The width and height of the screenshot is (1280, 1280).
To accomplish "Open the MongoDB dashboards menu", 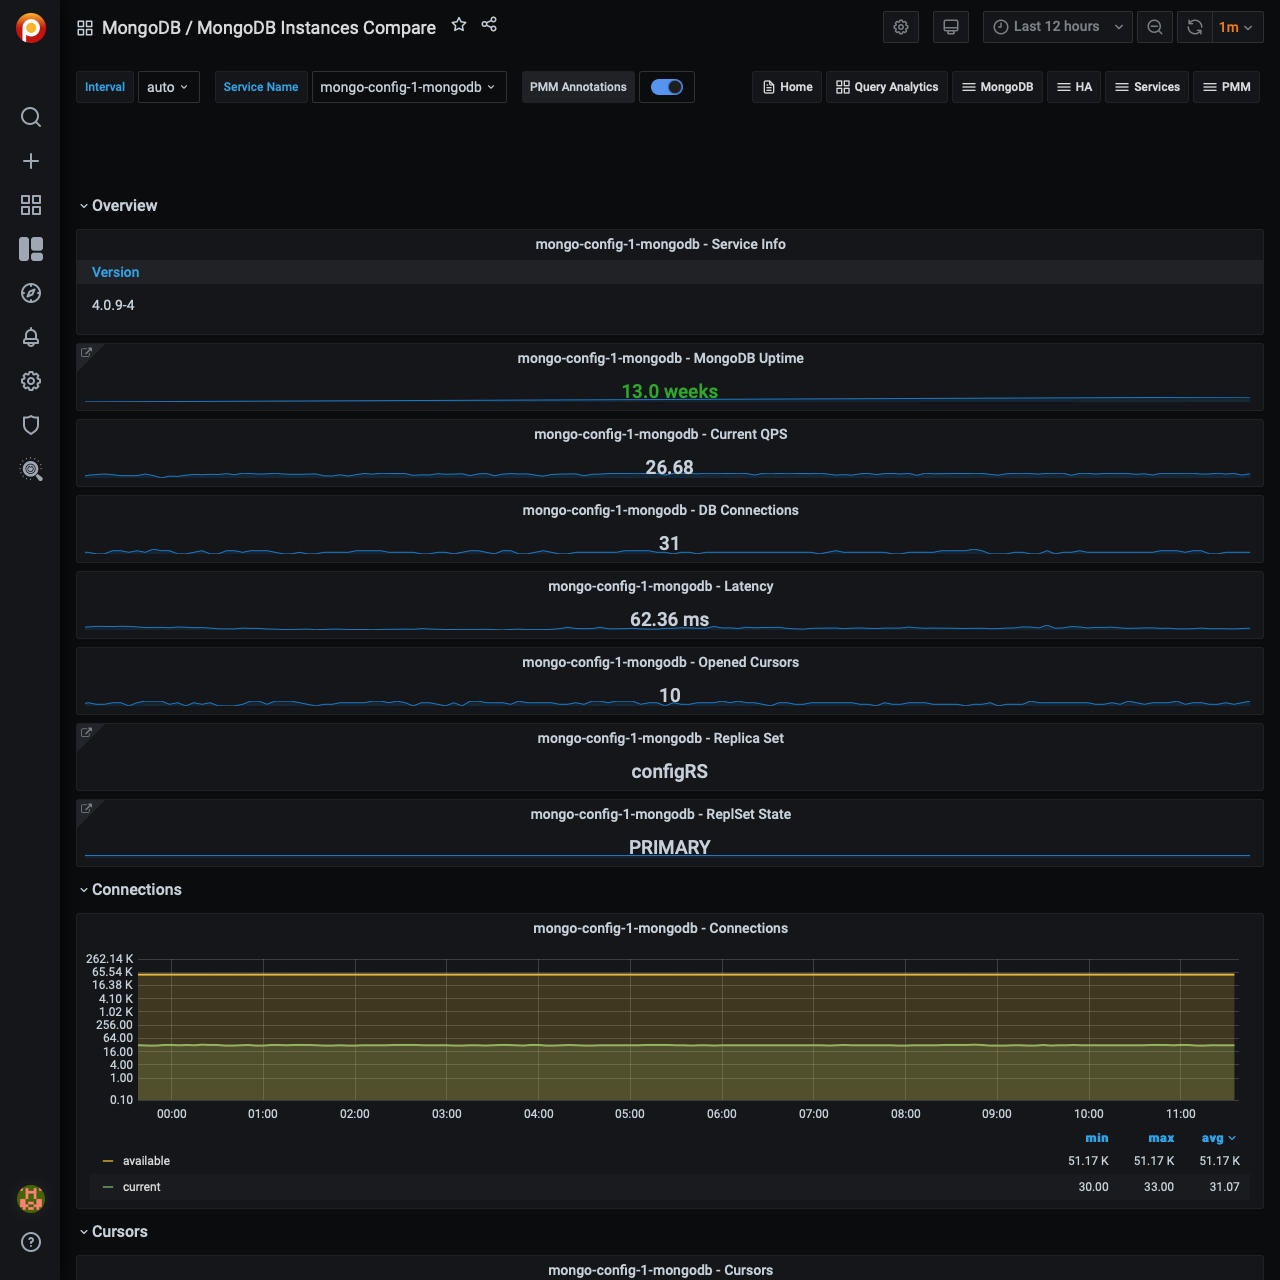I will [997, 87].
